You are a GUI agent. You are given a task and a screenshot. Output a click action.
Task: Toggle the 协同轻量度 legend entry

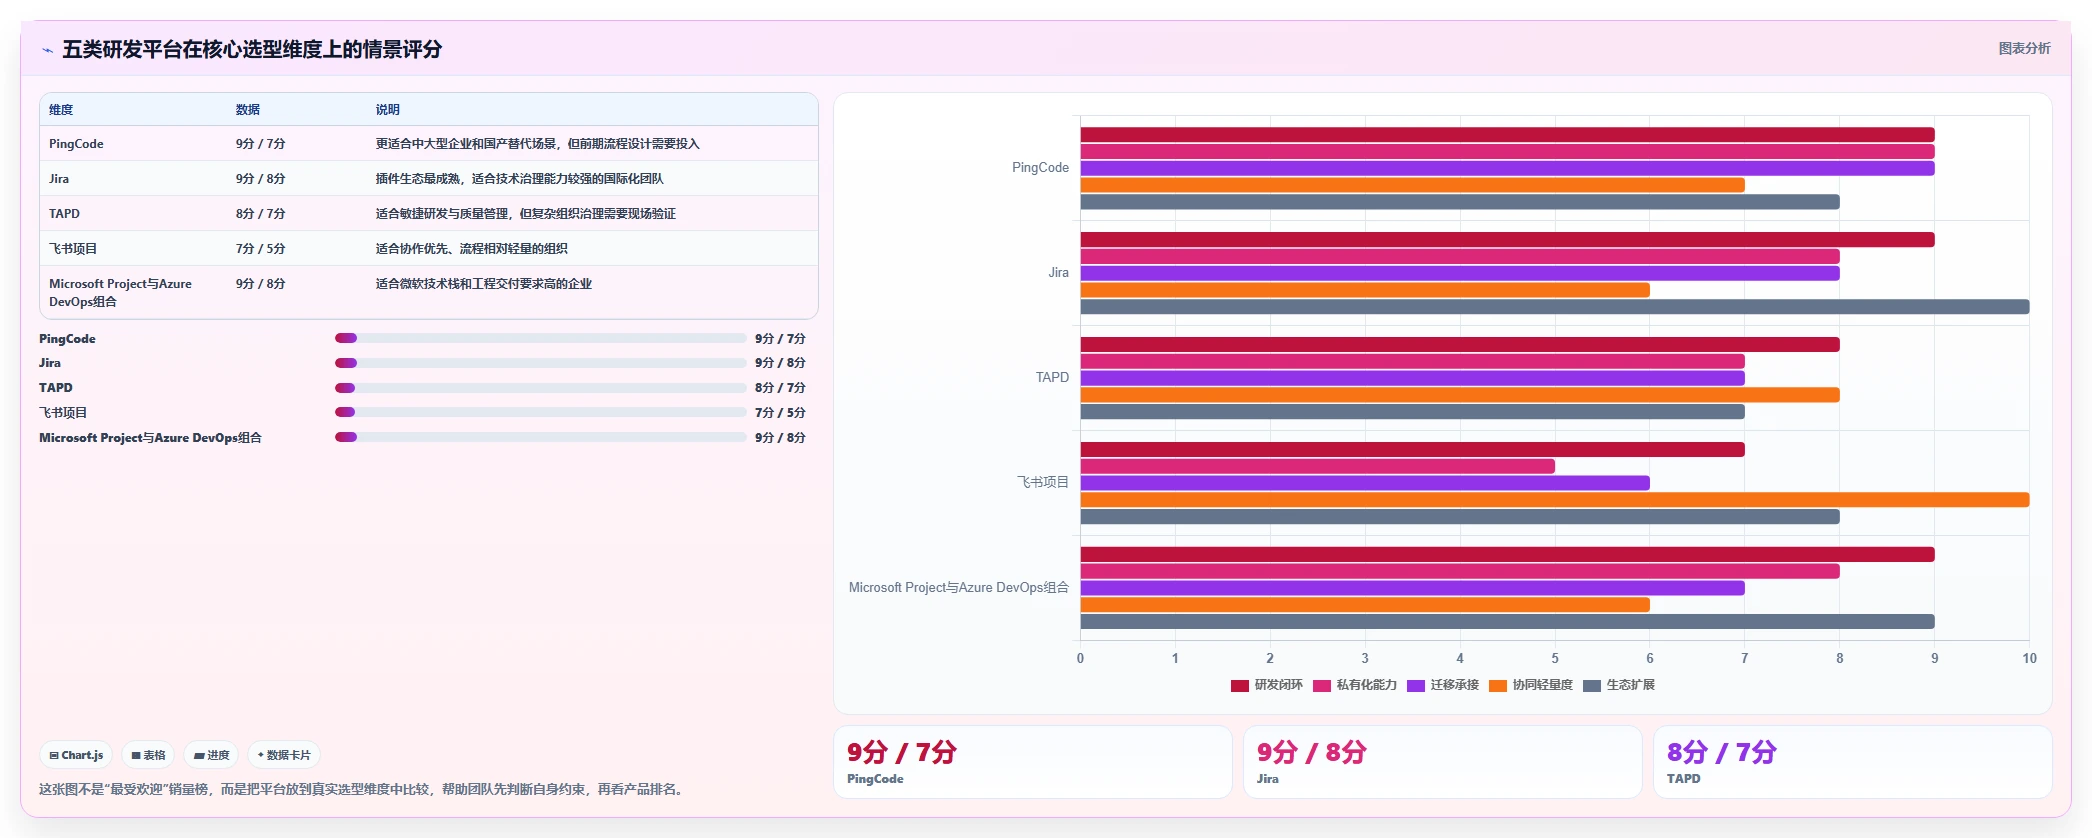(1531, 685)
